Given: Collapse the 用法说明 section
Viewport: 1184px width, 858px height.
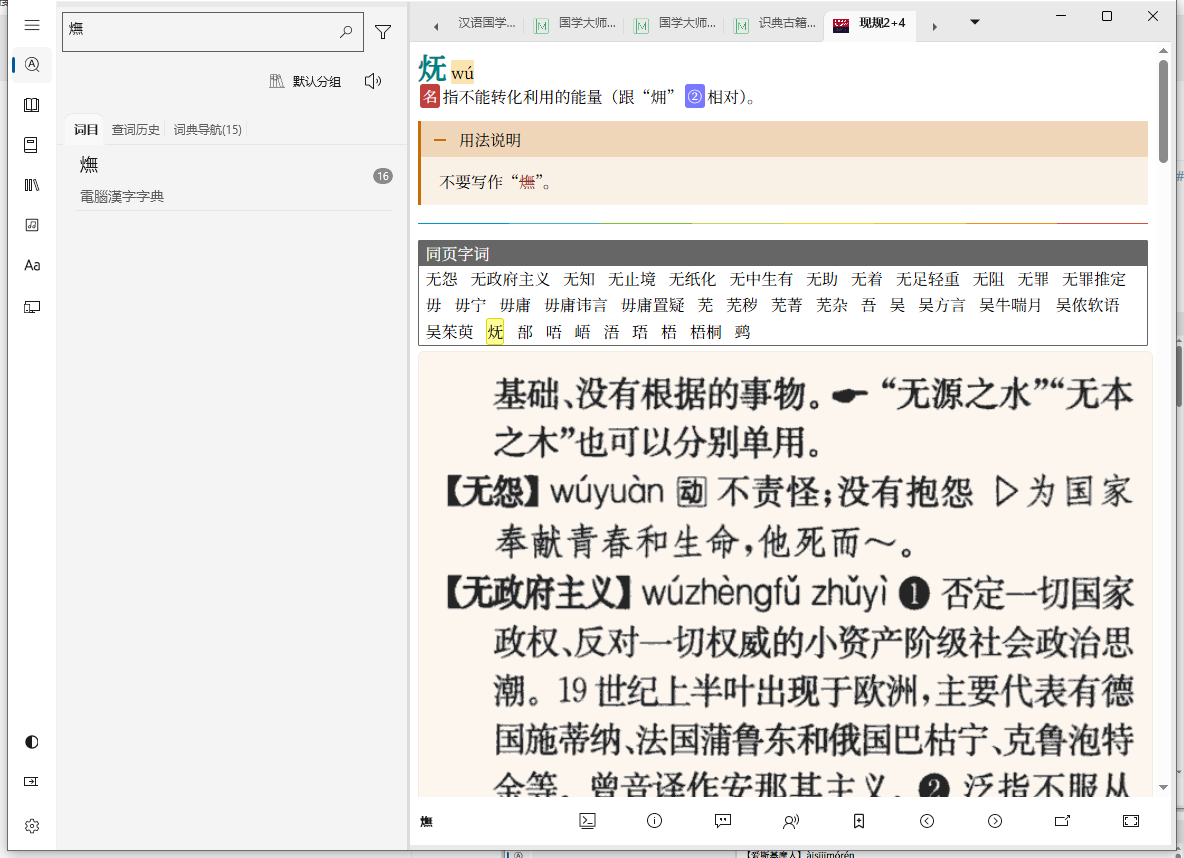Looking at the screenshot, I should coord(440,141).
